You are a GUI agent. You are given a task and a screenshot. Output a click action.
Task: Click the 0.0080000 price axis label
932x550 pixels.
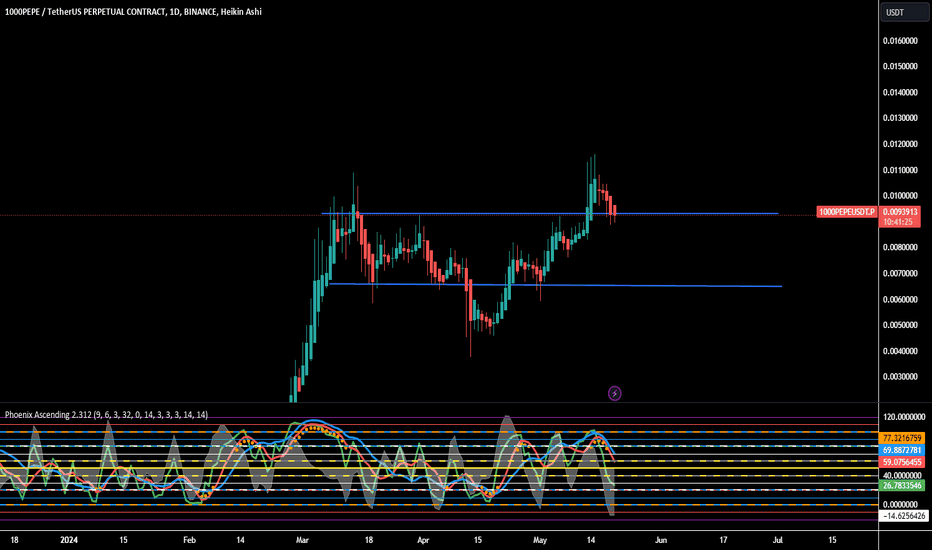(x=900, y=247)
